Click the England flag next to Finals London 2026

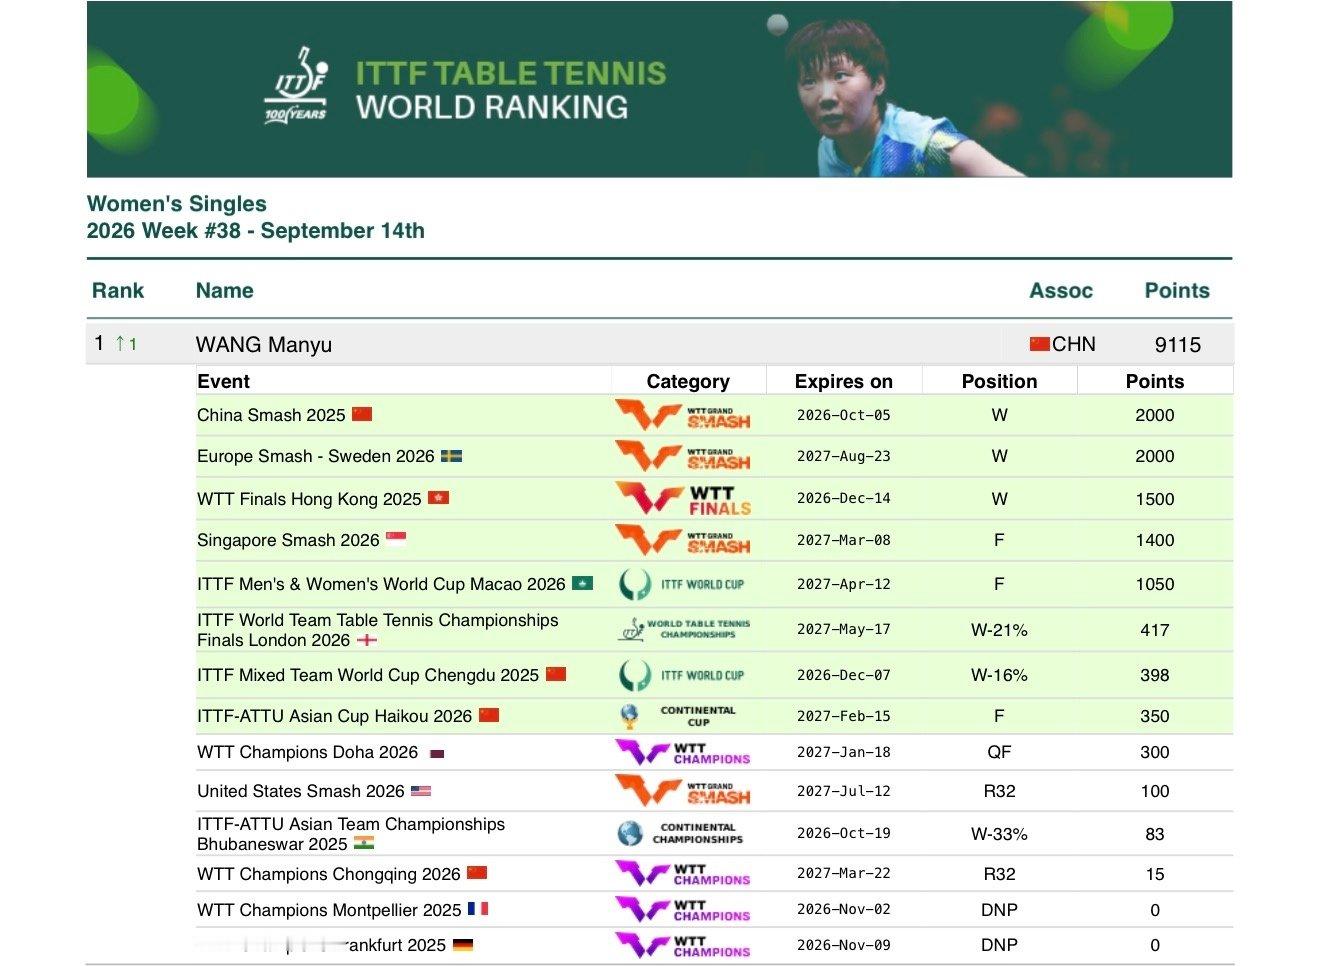tap(367, 640)
